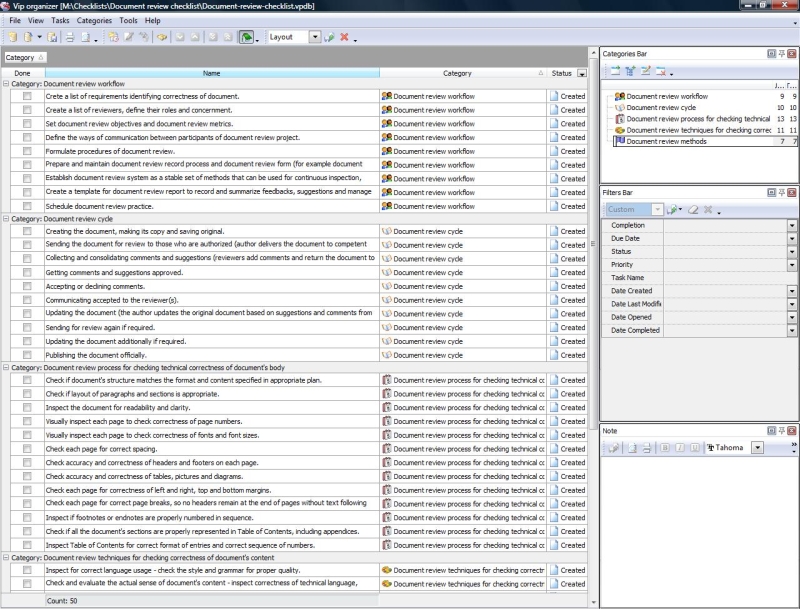Click the print icon in main toolbar
This screenshot has height=609, width=800.
point(70,37)
